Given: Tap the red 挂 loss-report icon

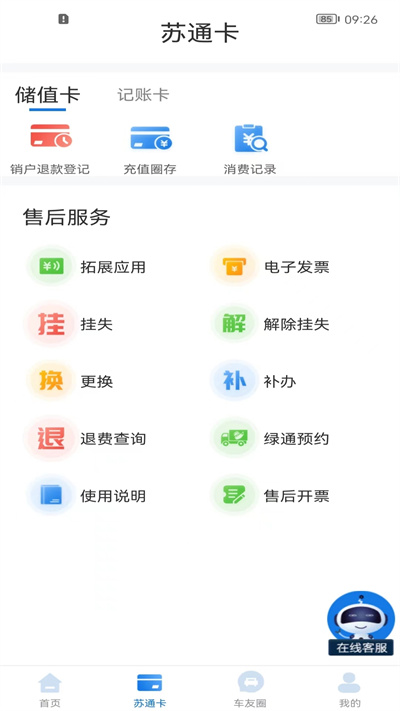Looking at the screenshot, I should point(51,324).
